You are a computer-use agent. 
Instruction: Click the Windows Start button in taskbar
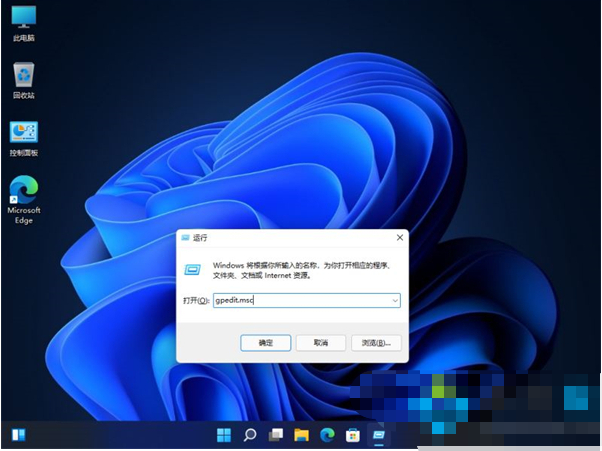pyautogui.click(x=223, y=435)
